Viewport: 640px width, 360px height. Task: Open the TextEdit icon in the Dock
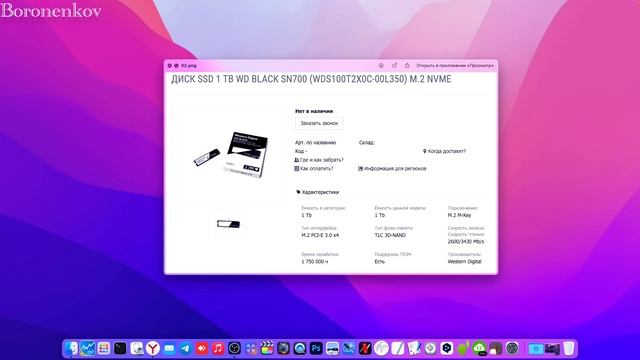tap(398, 348)
